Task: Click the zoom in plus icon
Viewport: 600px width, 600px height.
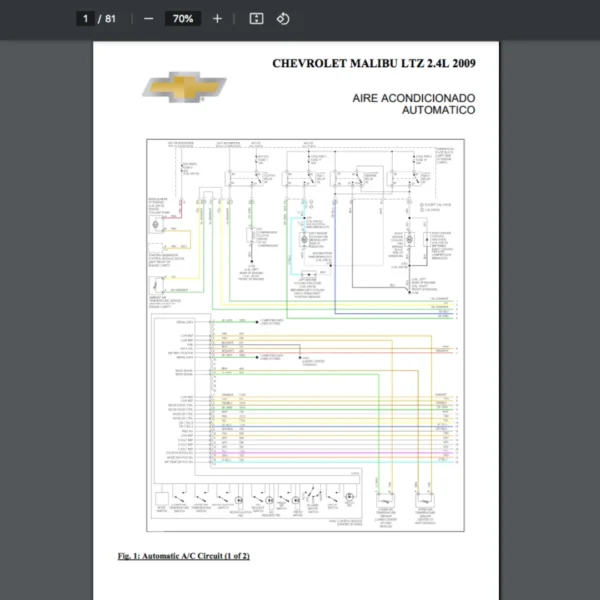Action: tap(217, 19)
